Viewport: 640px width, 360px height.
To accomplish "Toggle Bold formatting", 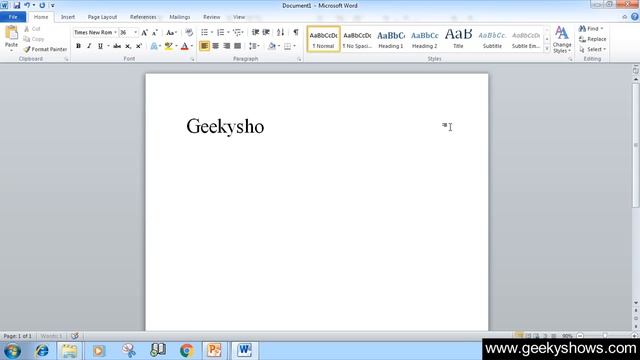I will (x=78, y=46).
